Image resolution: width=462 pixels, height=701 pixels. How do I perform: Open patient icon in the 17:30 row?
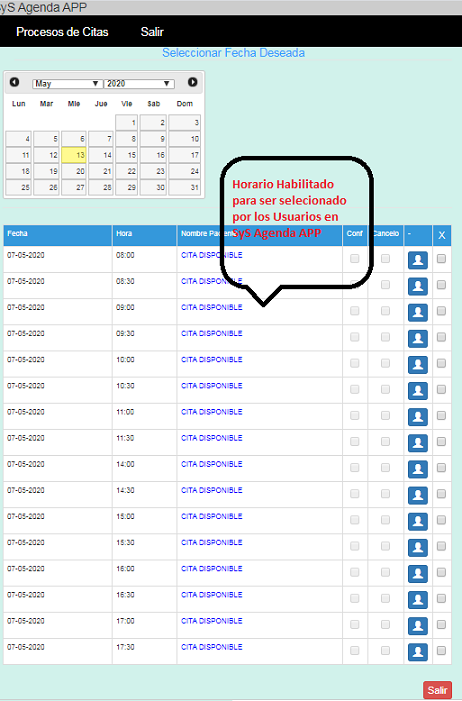pyautogui.click(x=418, y=652)
